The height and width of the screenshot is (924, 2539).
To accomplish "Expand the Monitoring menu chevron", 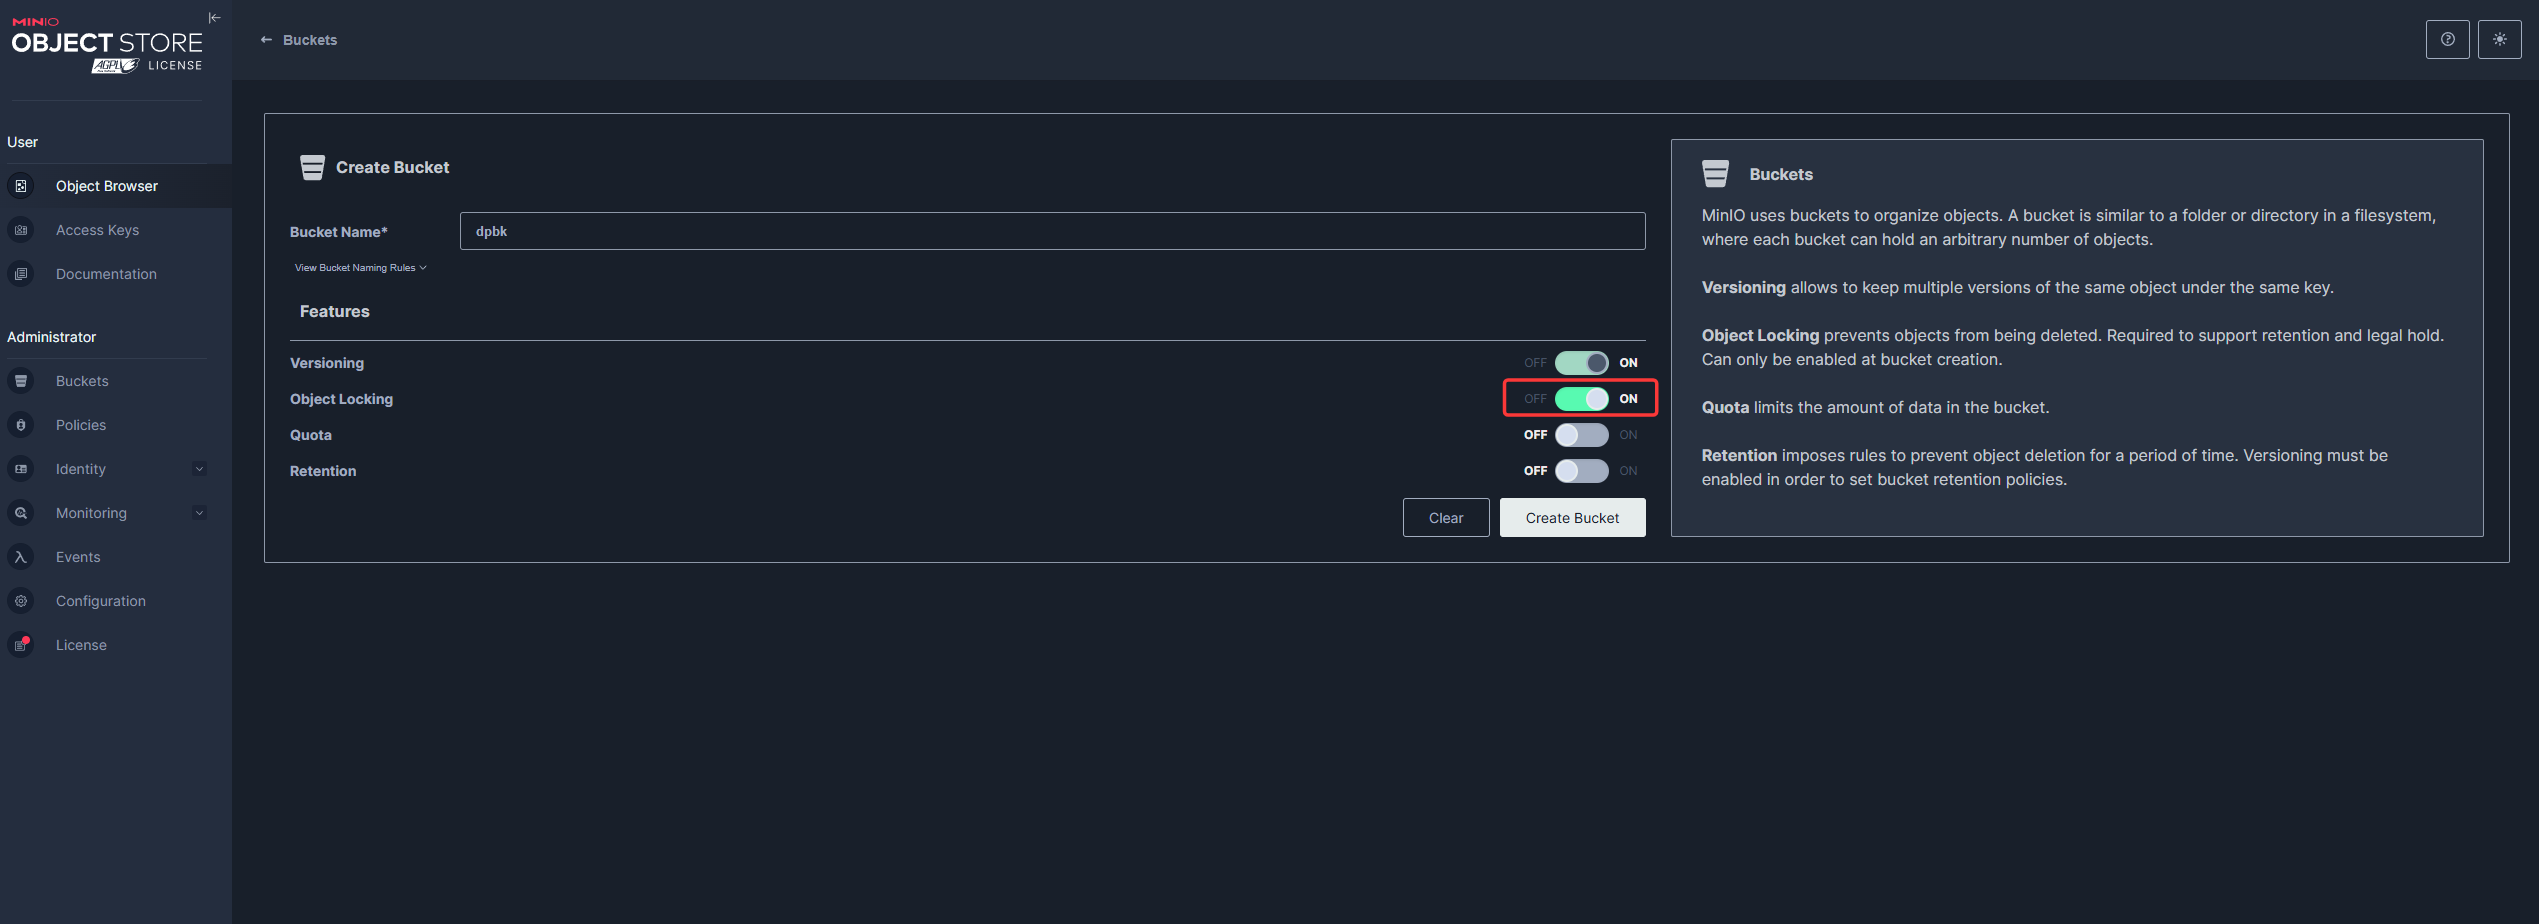I will coord(199,513).
